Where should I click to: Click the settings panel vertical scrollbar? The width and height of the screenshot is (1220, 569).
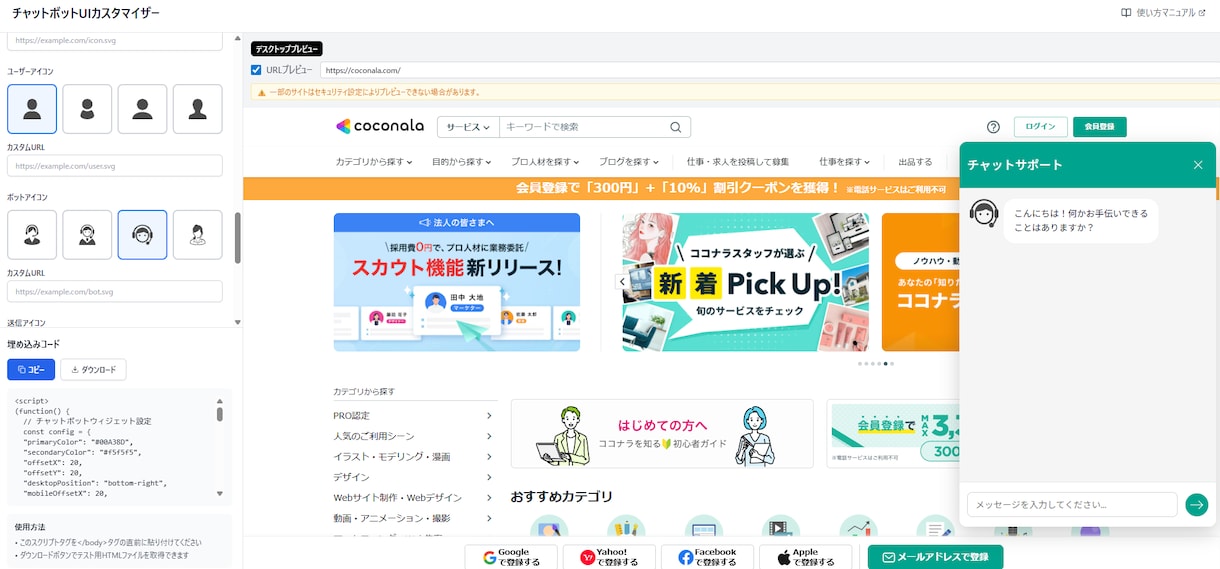(237, 238)
